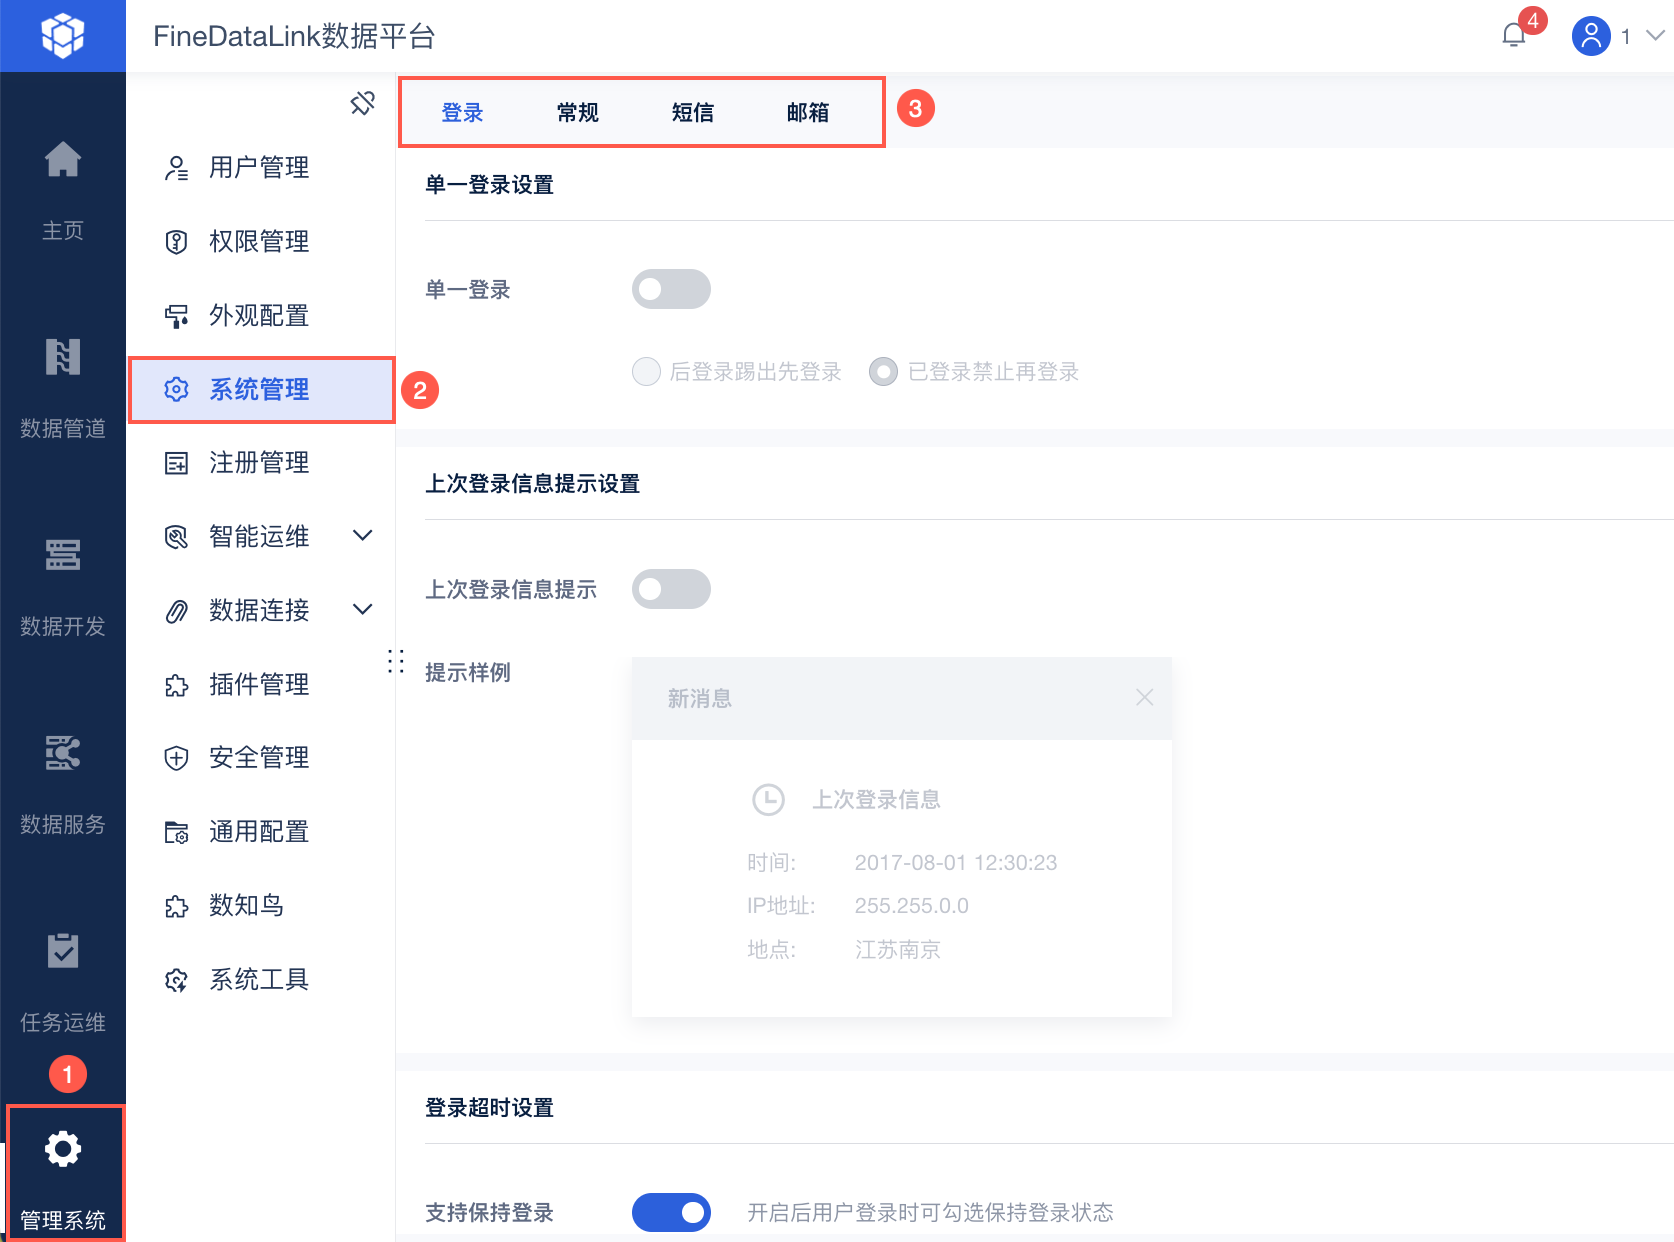1674x1242 pixels.
Task: Click the 上次登录信息提示设置 heading
Action: point(532,484)
